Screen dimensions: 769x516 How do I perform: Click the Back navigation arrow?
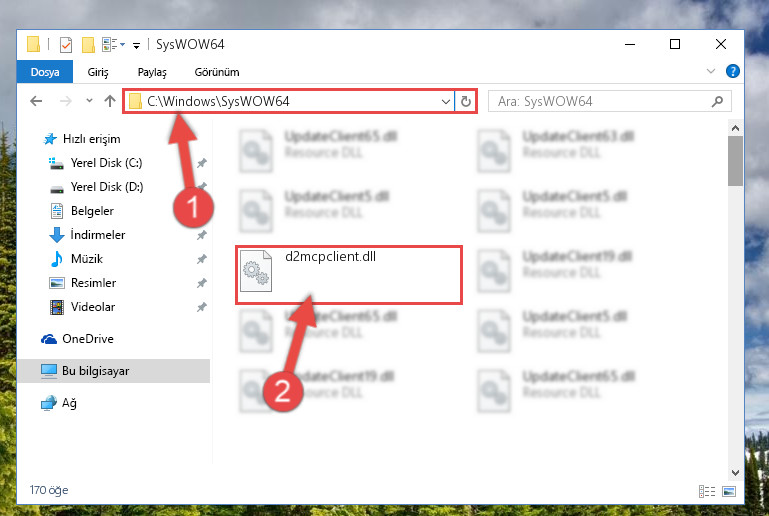click(36, 102)
